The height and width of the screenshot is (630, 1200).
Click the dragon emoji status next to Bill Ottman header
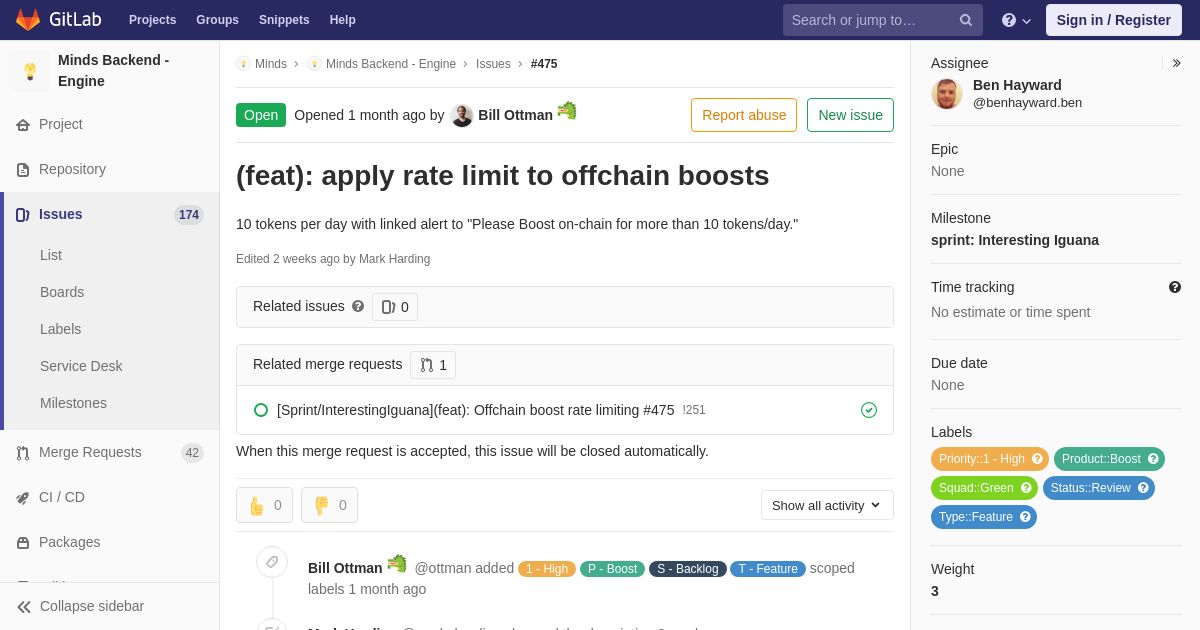click(567, 111)
